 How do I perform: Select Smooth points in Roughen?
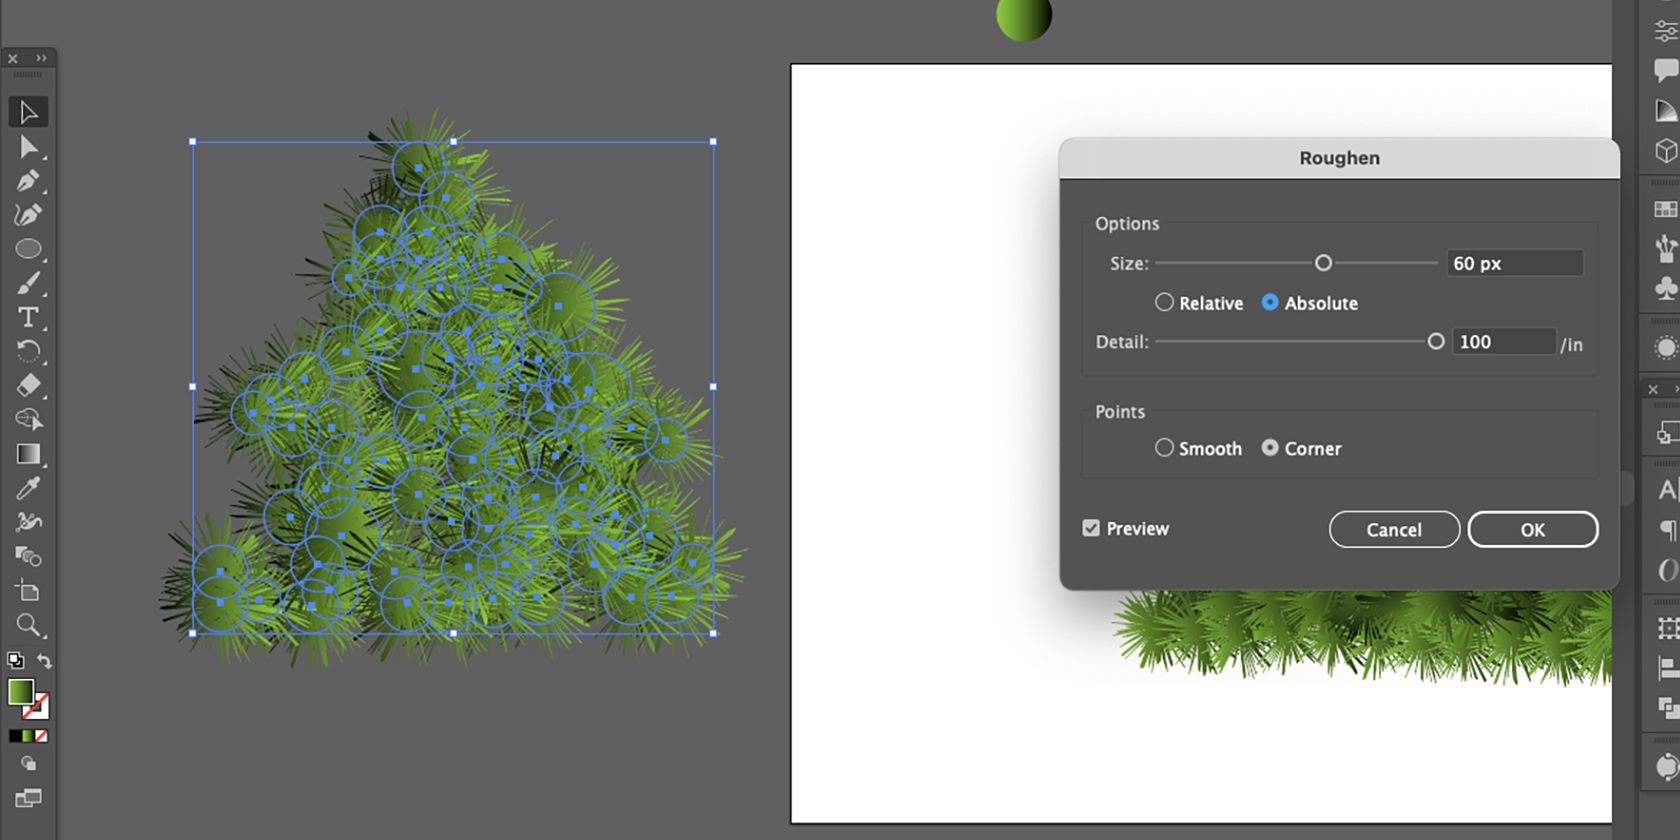[x=1198, y=448]
